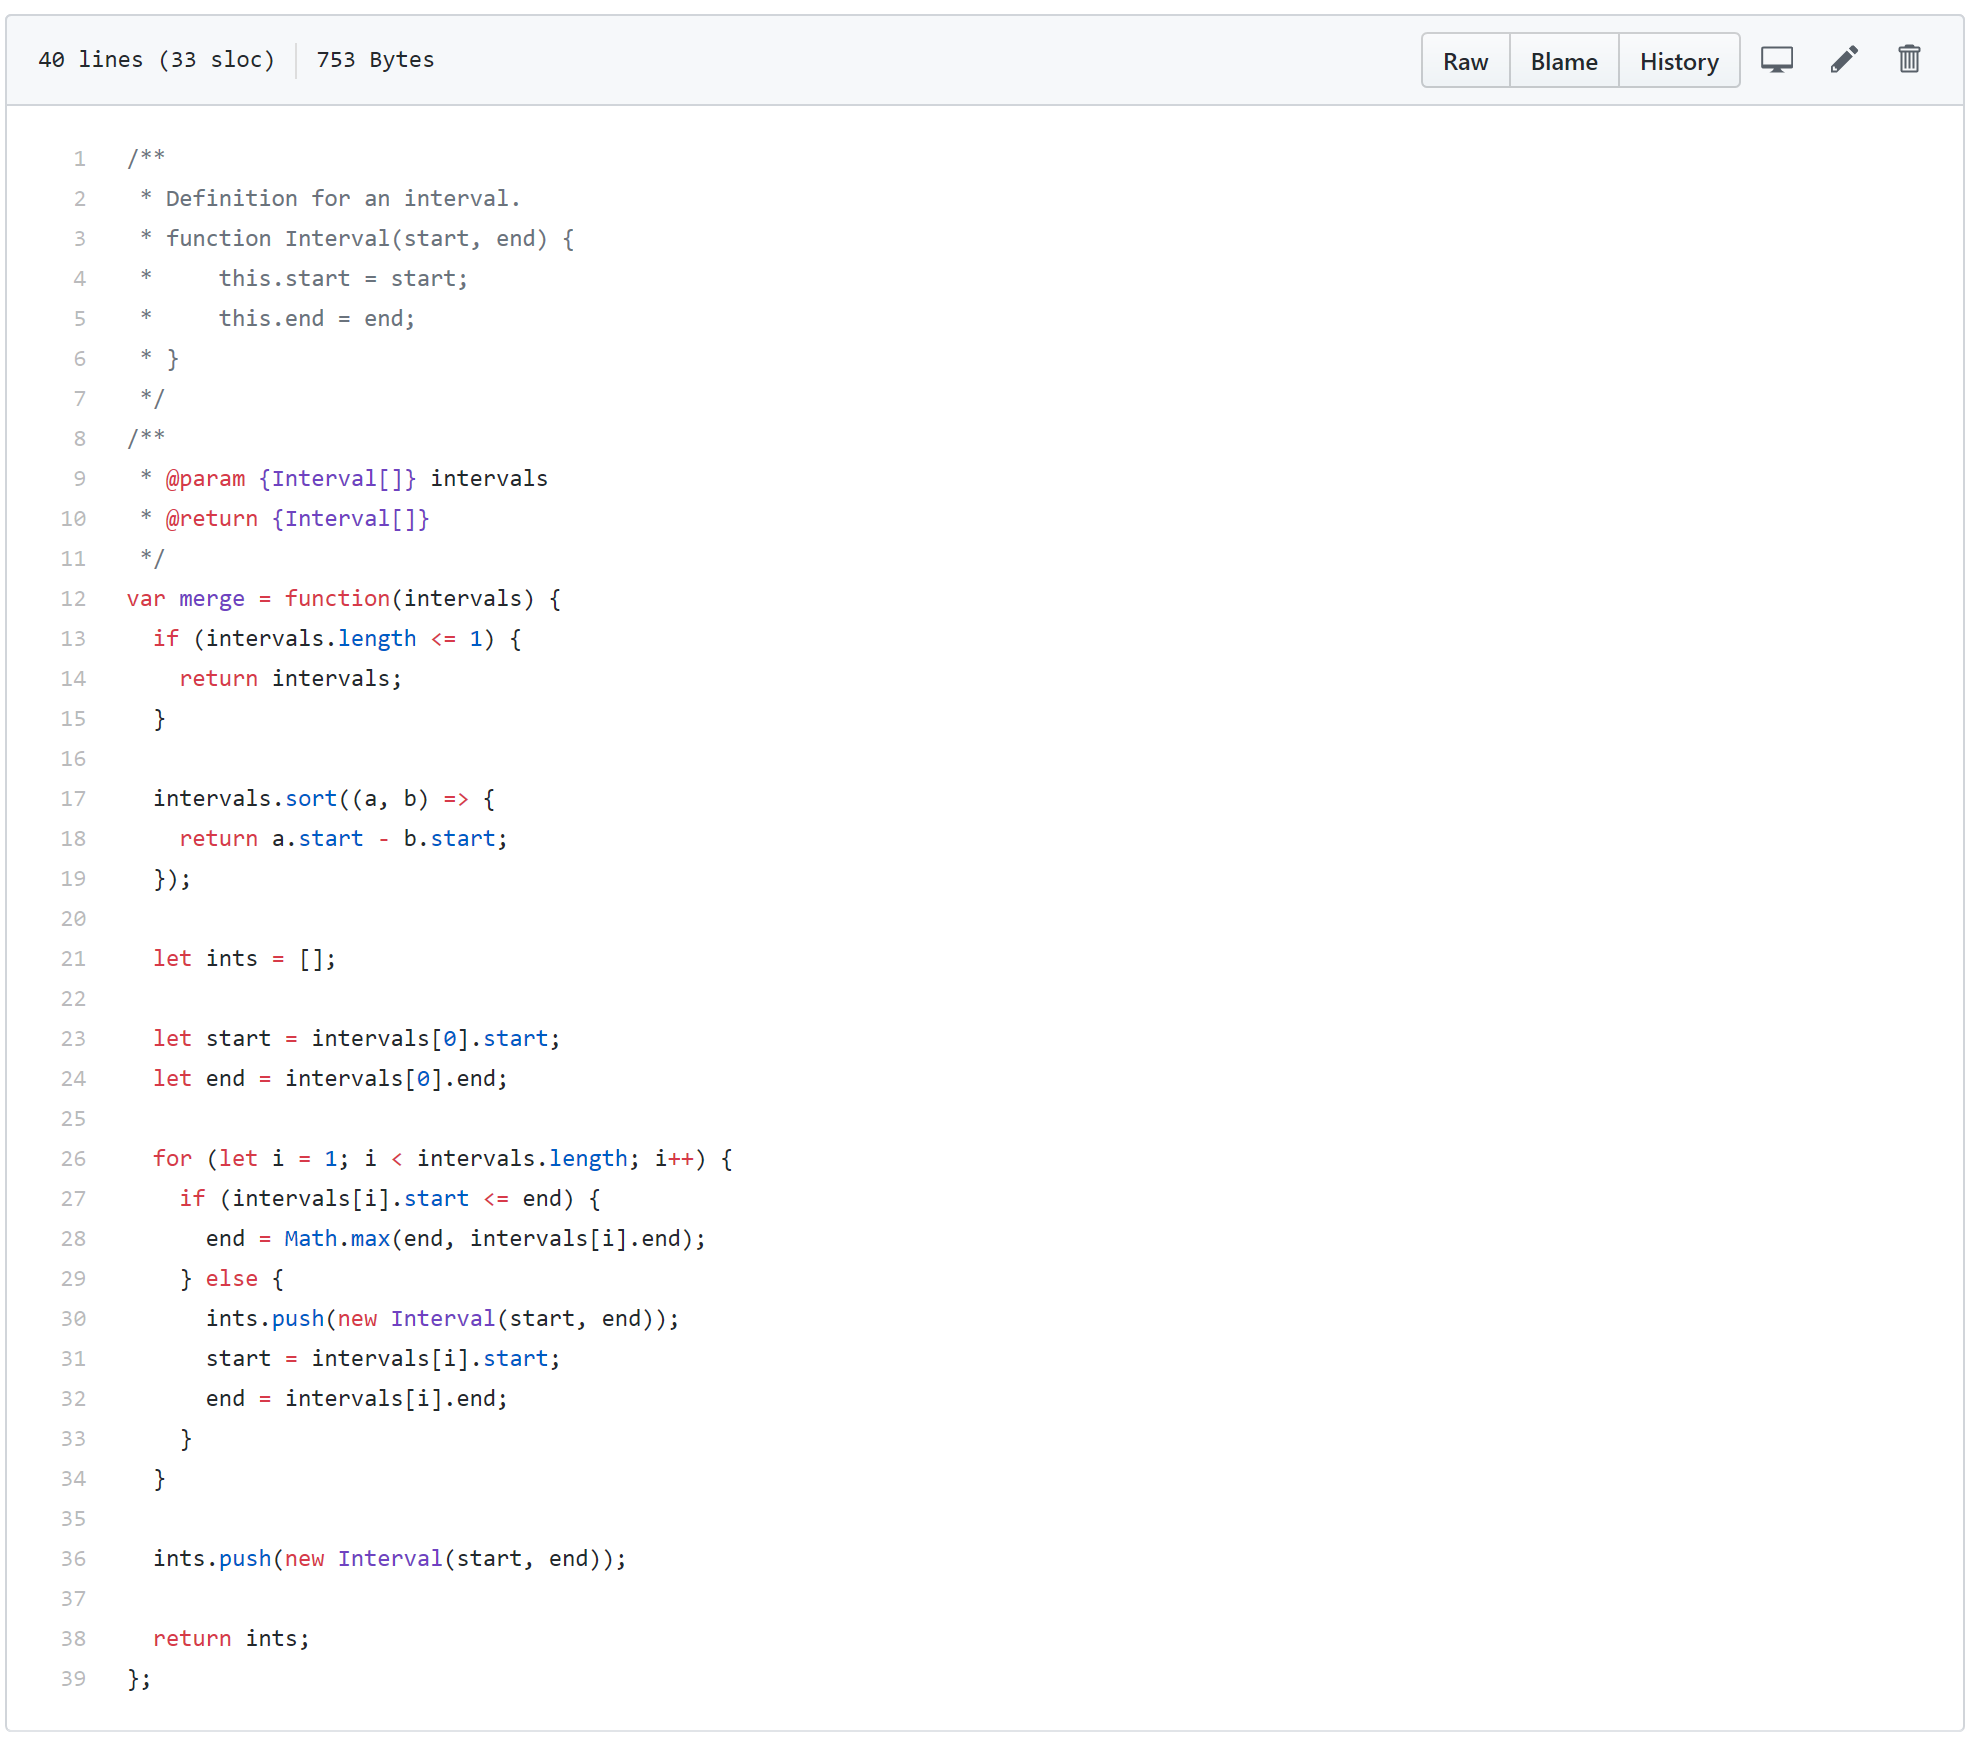Select line number 36
This screenshot has width=1976, height=1746.
tap(73, 1558)
